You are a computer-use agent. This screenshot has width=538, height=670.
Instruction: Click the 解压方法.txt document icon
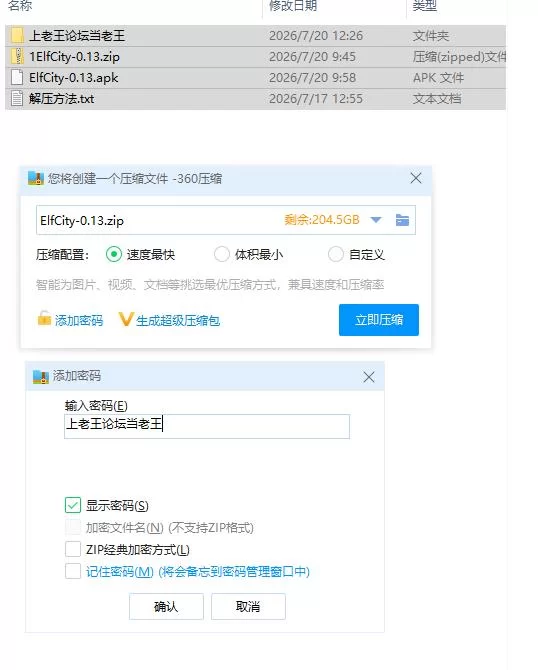(x=17, y=99)
